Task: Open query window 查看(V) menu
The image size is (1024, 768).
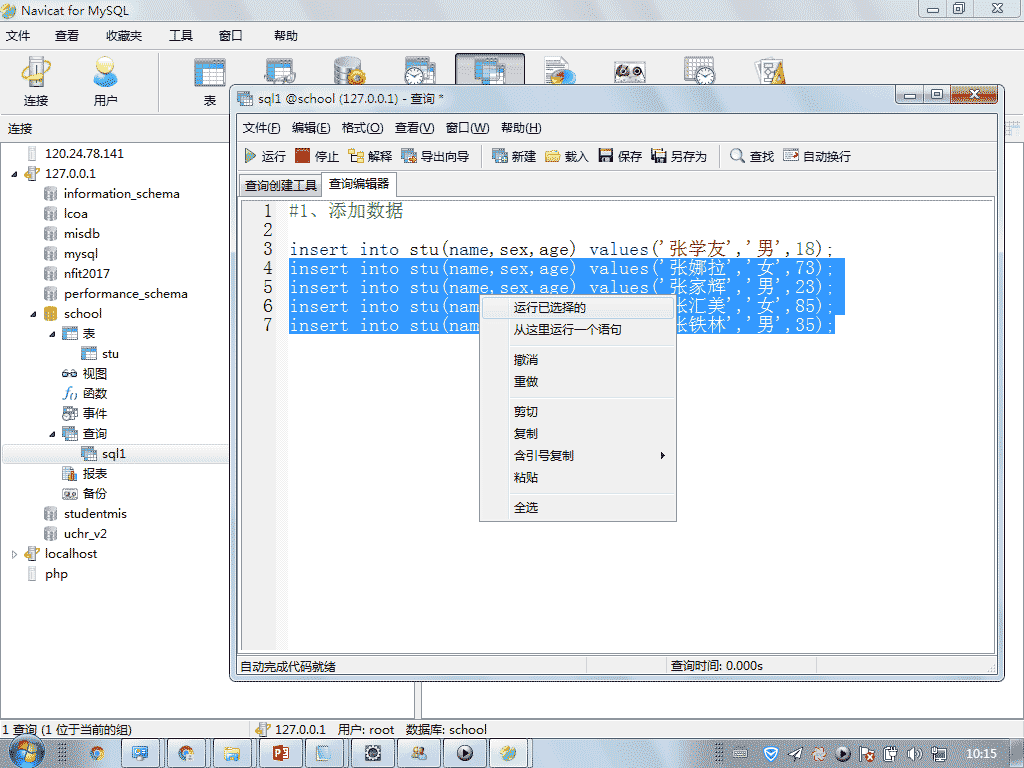Action: pos(414,128)
